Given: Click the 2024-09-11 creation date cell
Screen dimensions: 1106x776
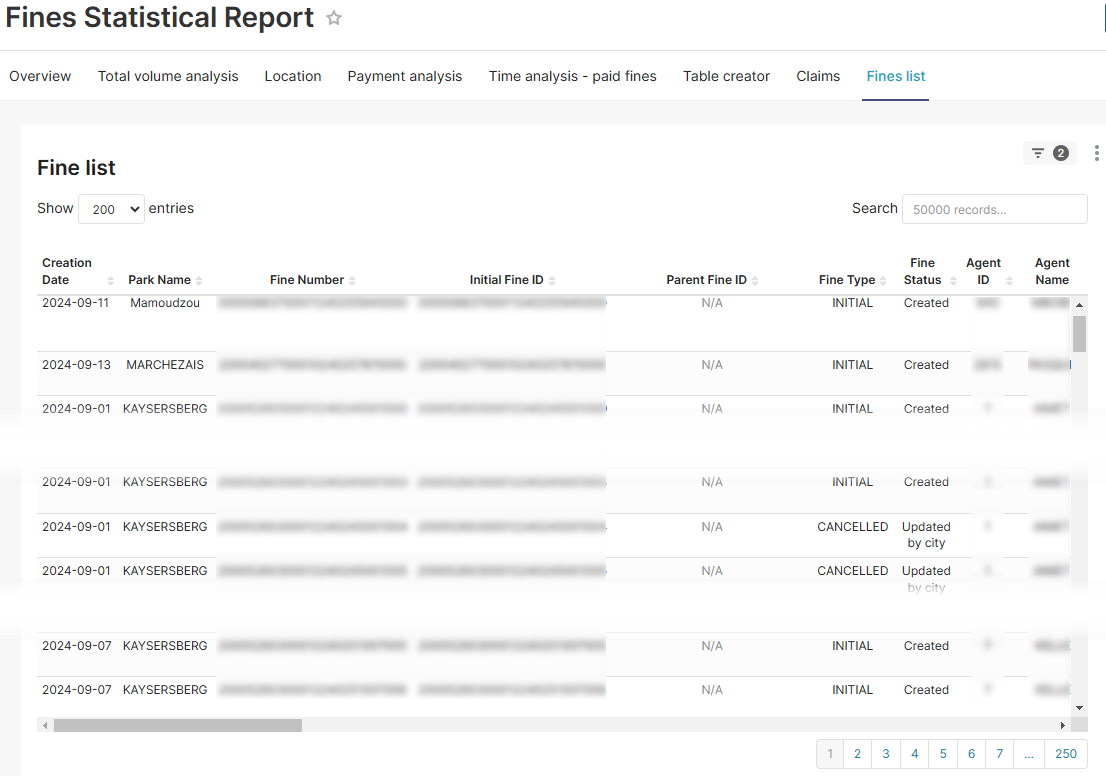Looking at the screenshot, I should [75, 303].
